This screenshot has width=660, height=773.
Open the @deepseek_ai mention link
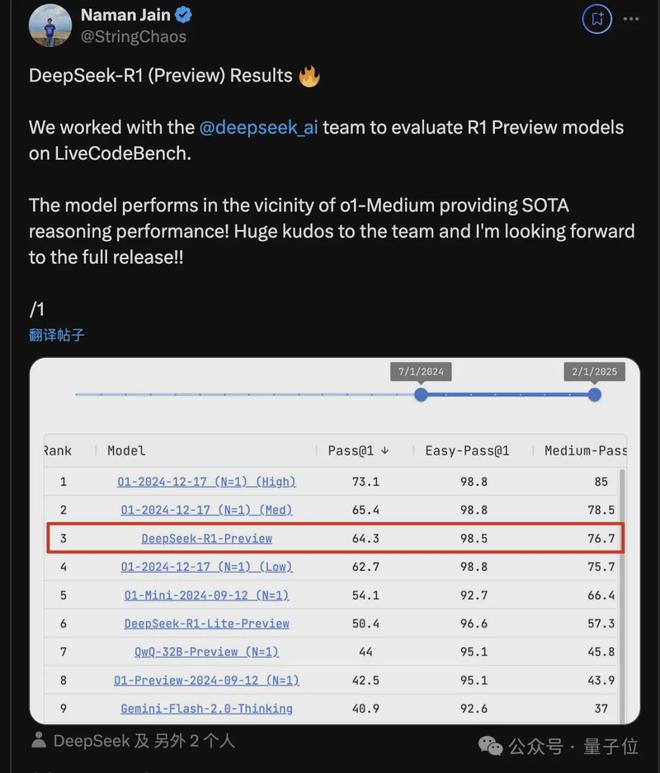[258, 128]
